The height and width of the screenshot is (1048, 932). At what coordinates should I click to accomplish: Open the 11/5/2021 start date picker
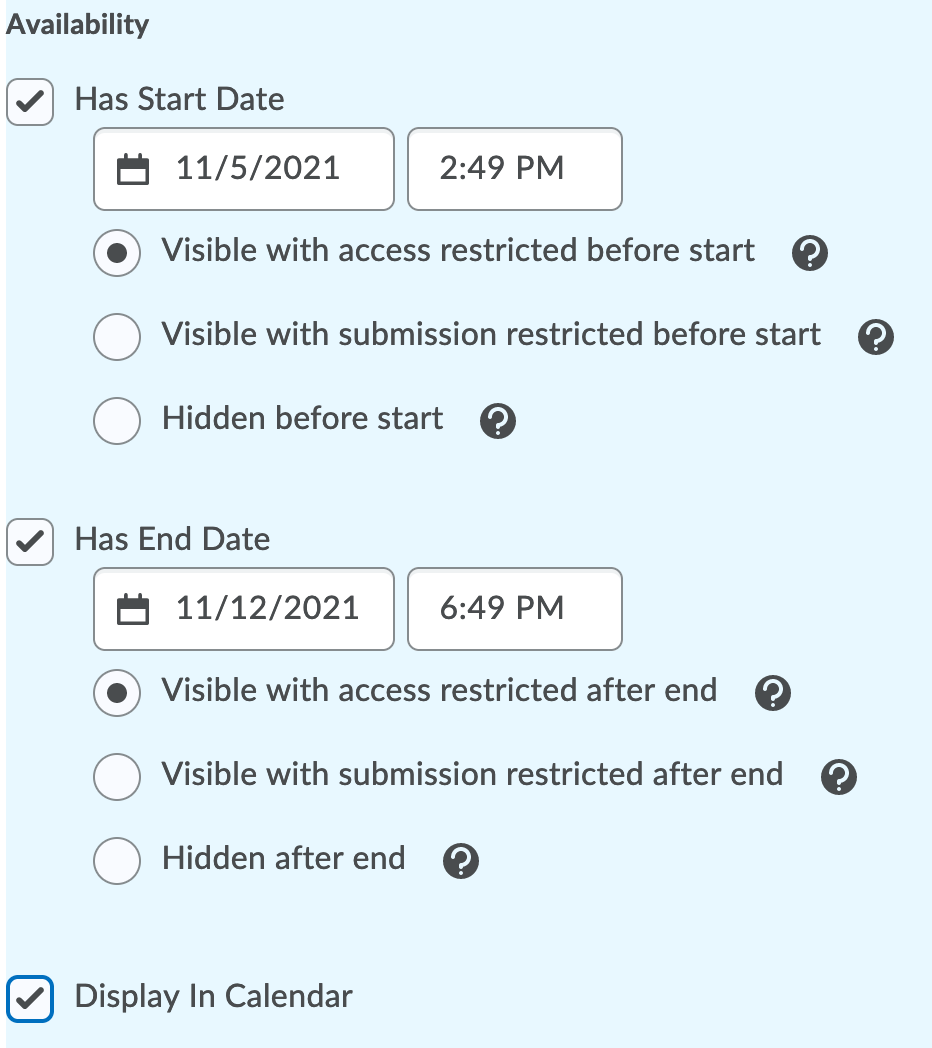point(256,169)
